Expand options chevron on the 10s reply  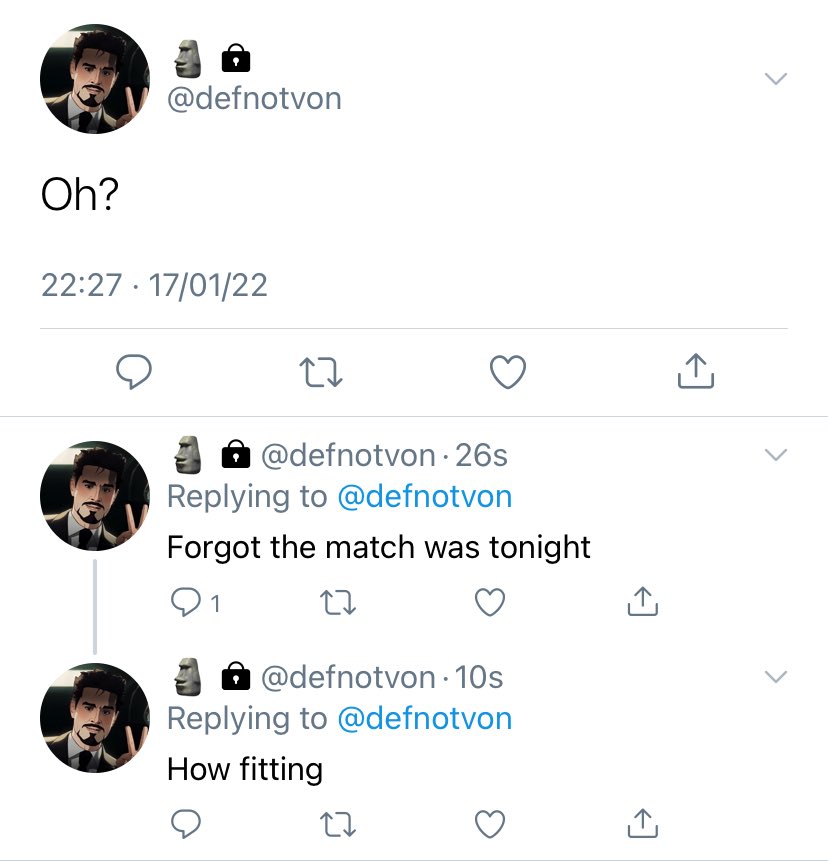776,676
